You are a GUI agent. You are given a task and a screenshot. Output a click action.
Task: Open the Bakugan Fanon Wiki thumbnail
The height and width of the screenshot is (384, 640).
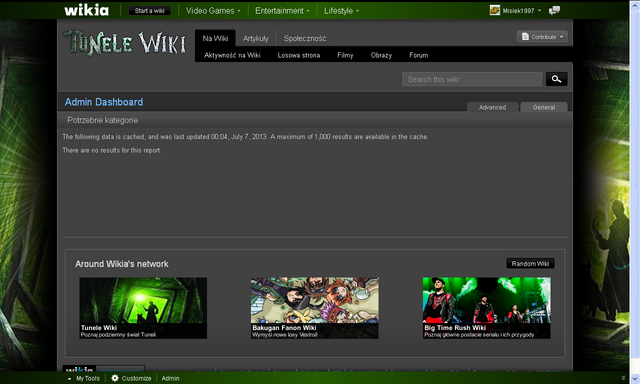tap(315, 308)
